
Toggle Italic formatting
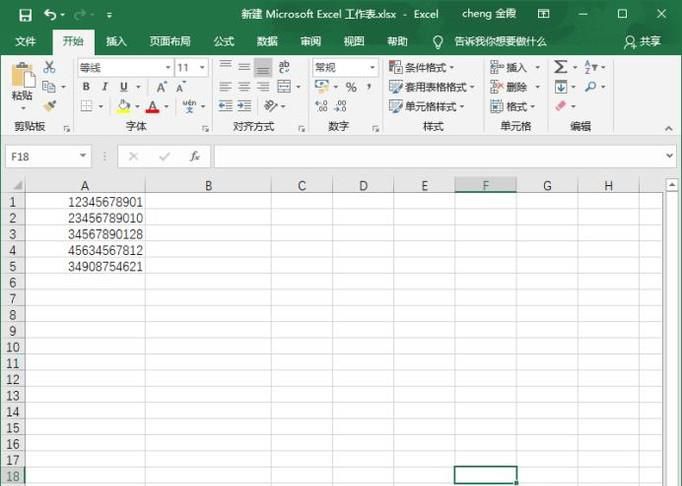pos(105,87)
